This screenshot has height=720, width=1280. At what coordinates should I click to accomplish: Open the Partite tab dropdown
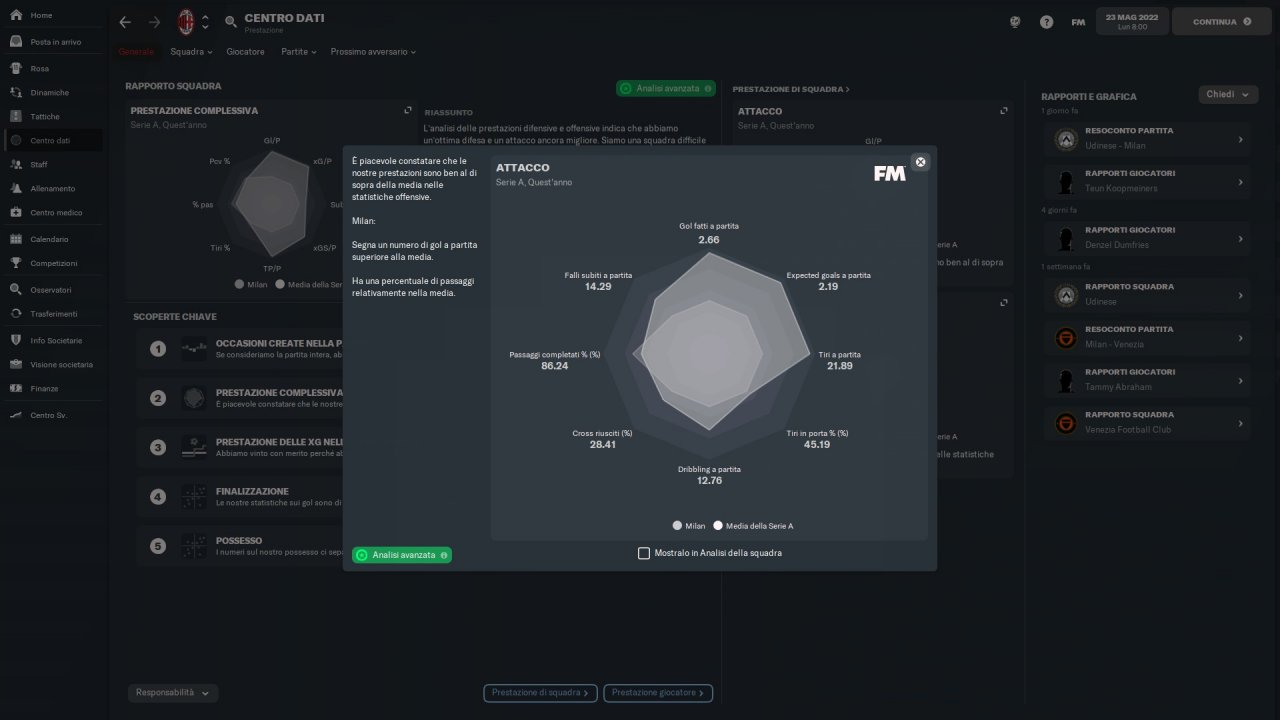(x=299, y=51)
